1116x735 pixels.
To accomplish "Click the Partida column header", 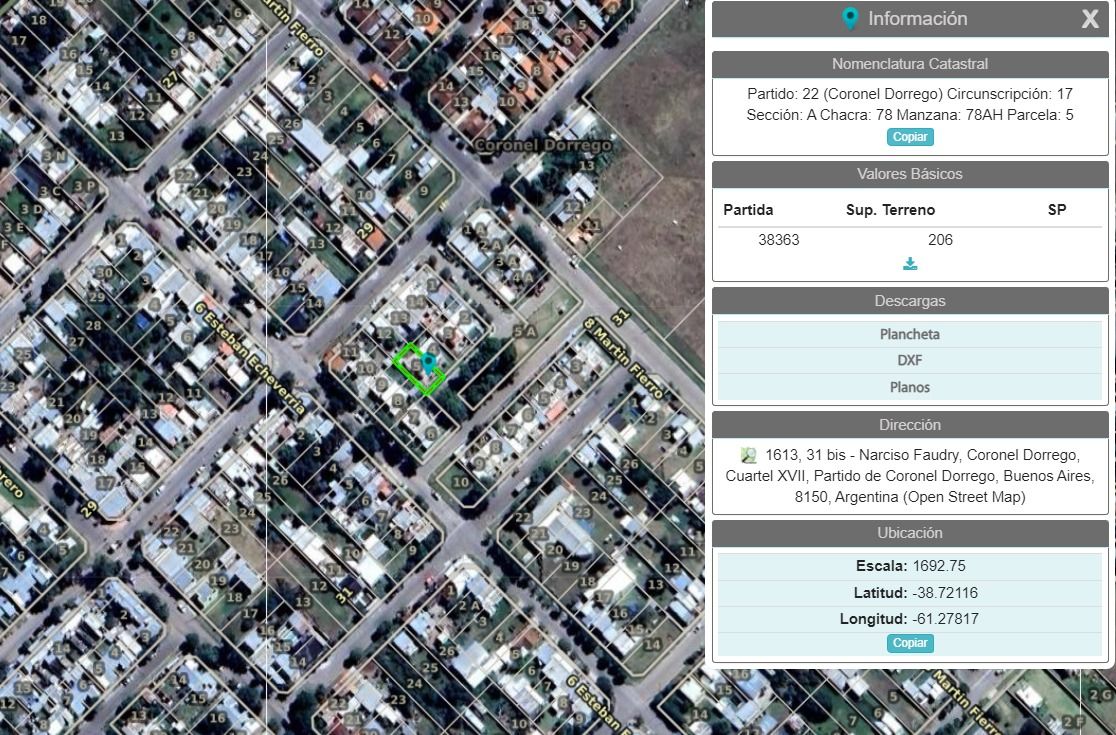I will point(748,210).
